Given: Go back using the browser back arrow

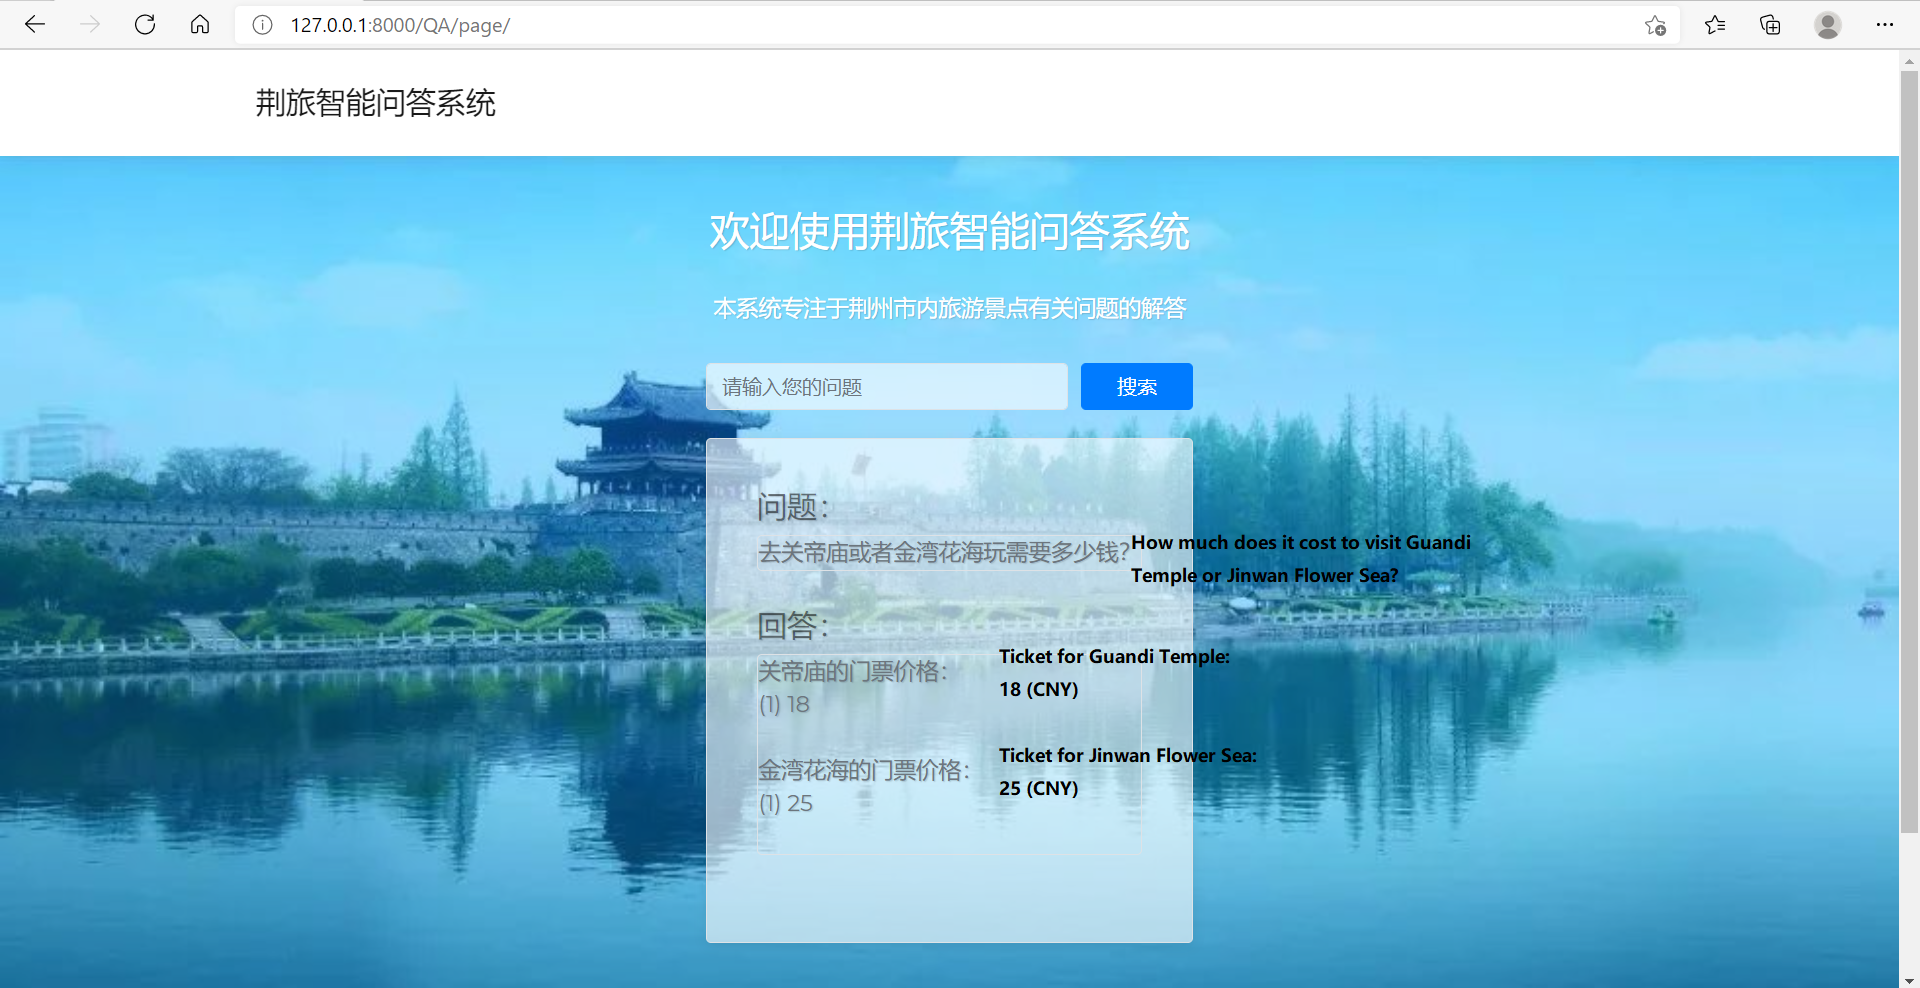Looking at the screenshot, I should 35,25.
